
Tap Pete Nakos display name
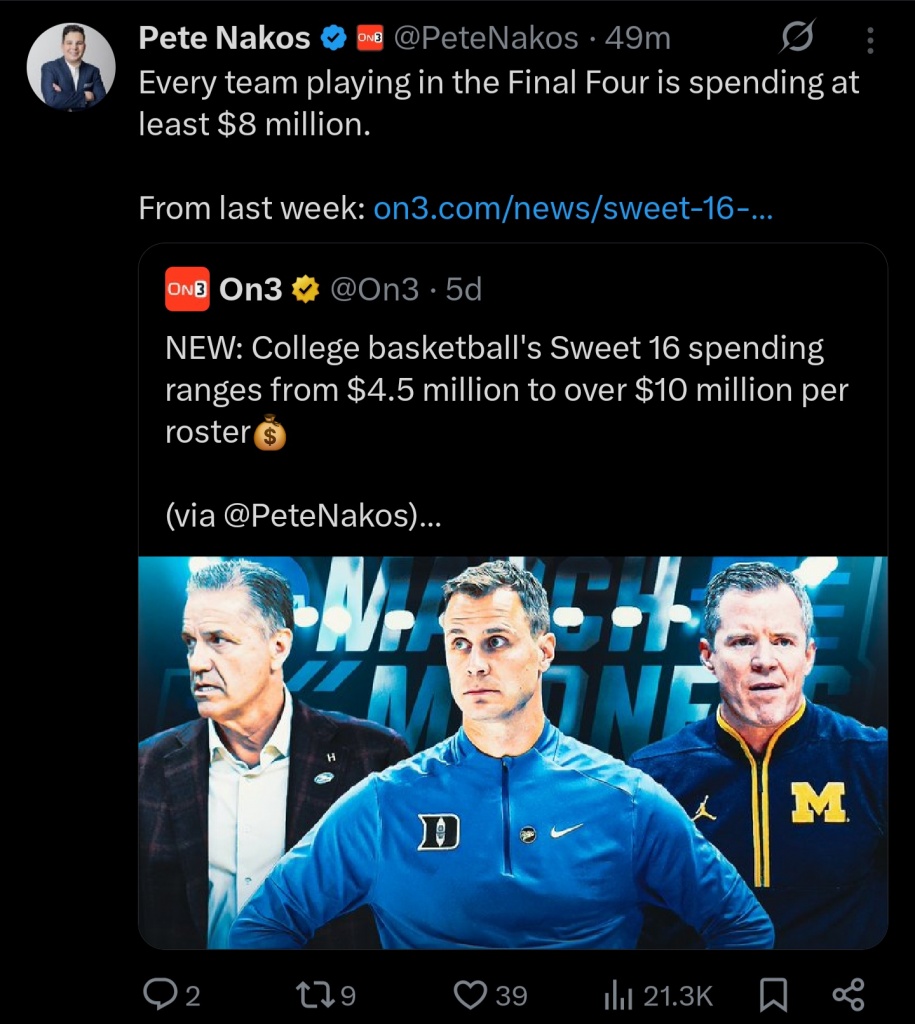(224, 39)
